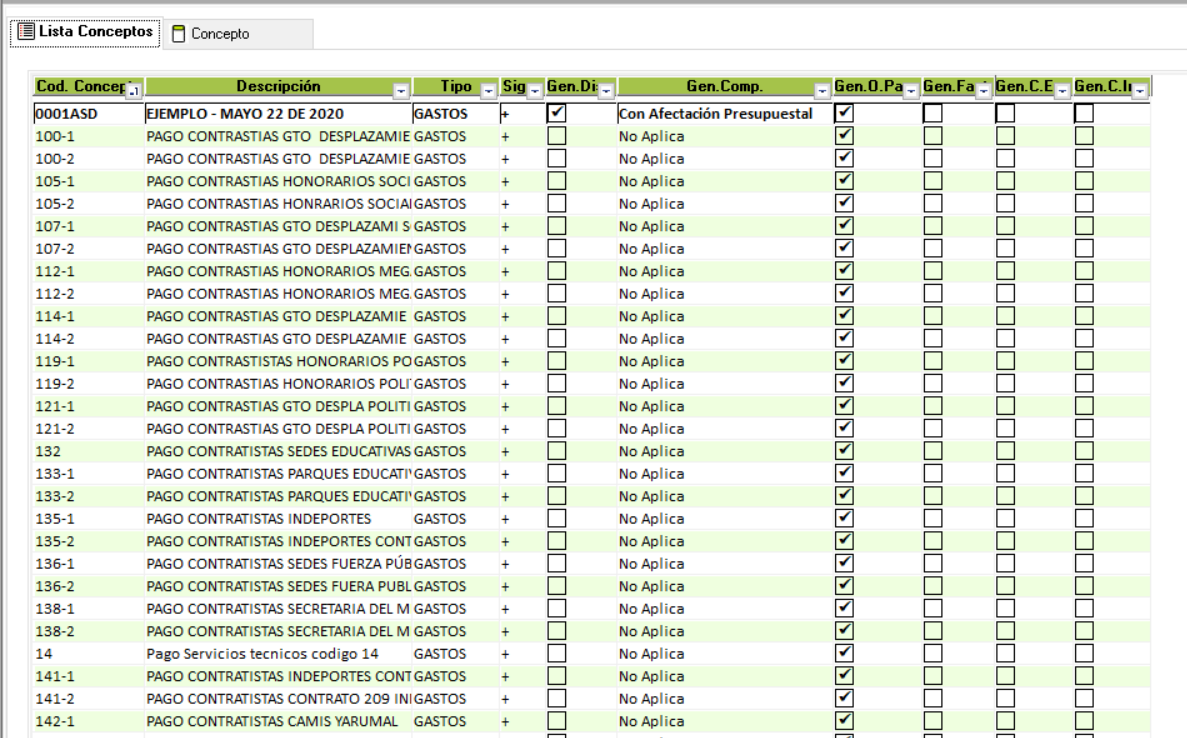Enable Gen.Fa checkbox for concept 105-1
This screenshot has height=738, width=1187.
(x=932, y=181)
